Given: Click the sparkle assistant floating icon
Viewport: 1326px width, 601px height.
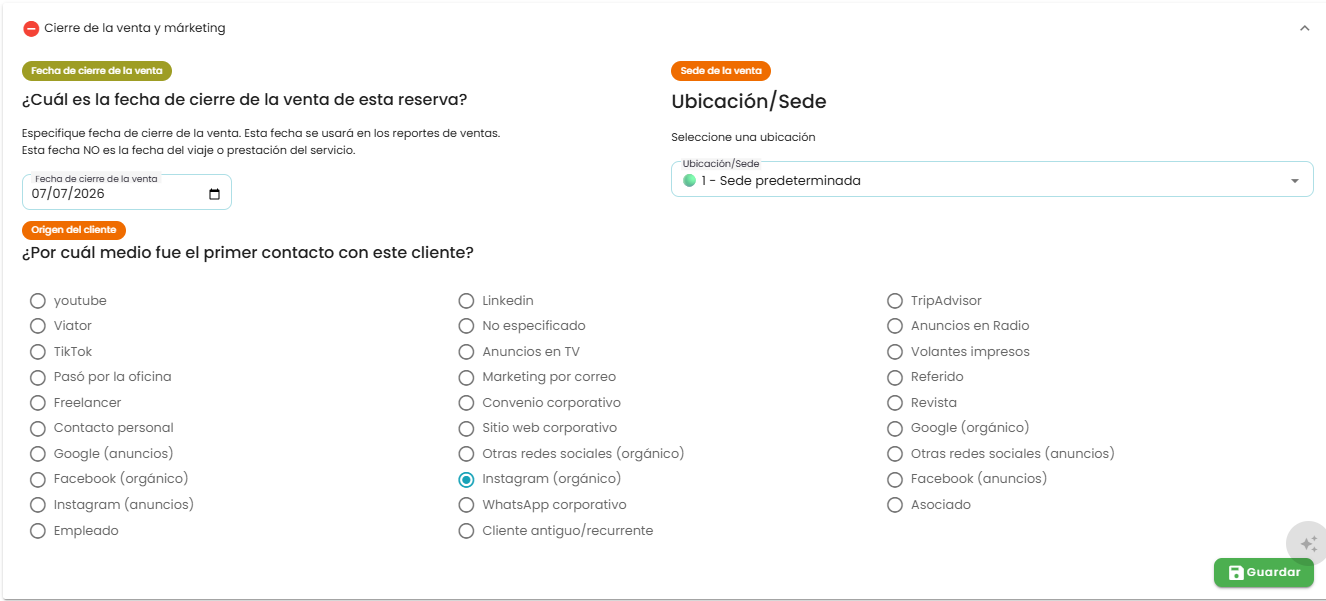Looking at the screenshot, I should point(1308,544).
